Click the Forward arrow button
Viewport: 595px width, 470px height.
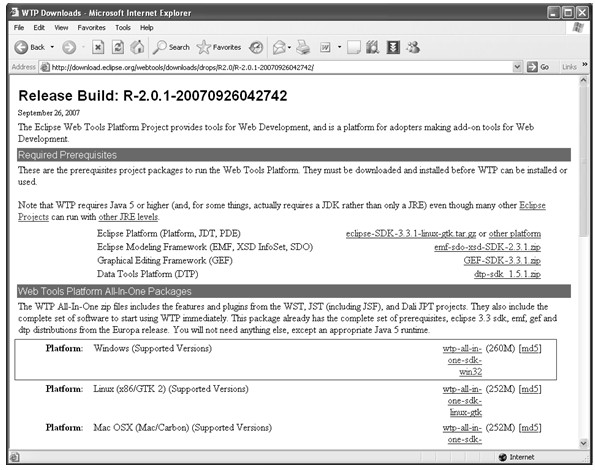click(69, 47)
